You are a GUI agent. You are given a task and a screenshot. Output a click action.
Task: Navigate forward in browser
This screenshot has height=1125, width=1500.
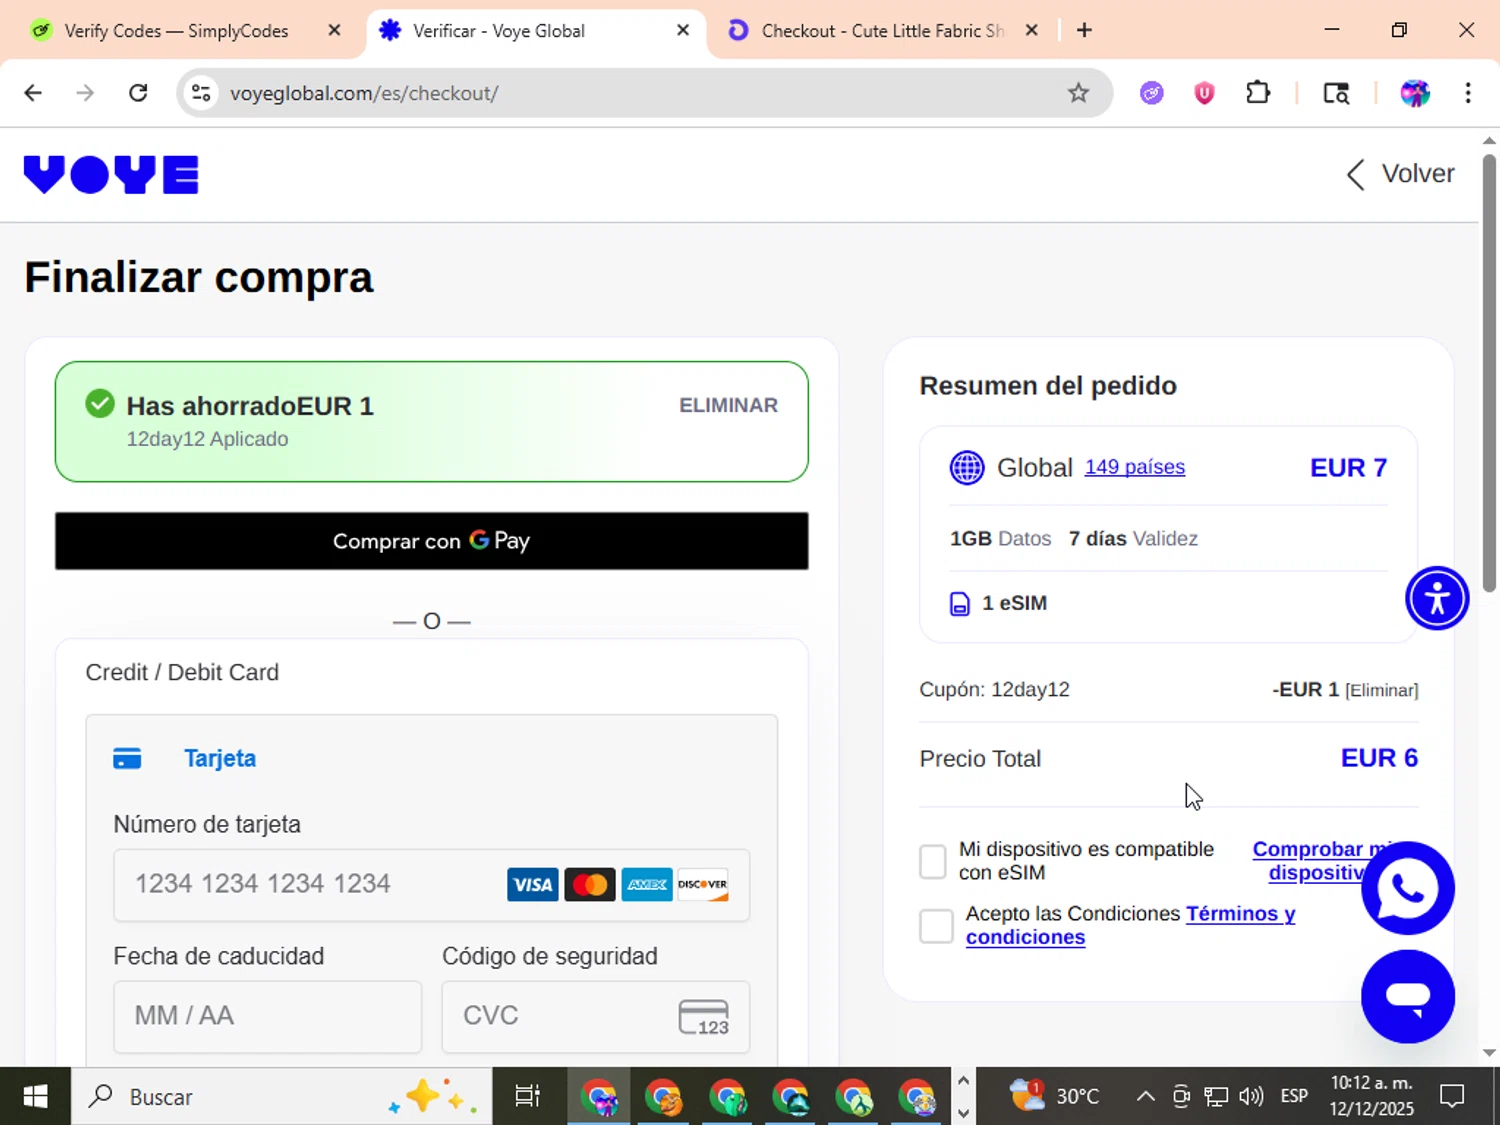85,93
